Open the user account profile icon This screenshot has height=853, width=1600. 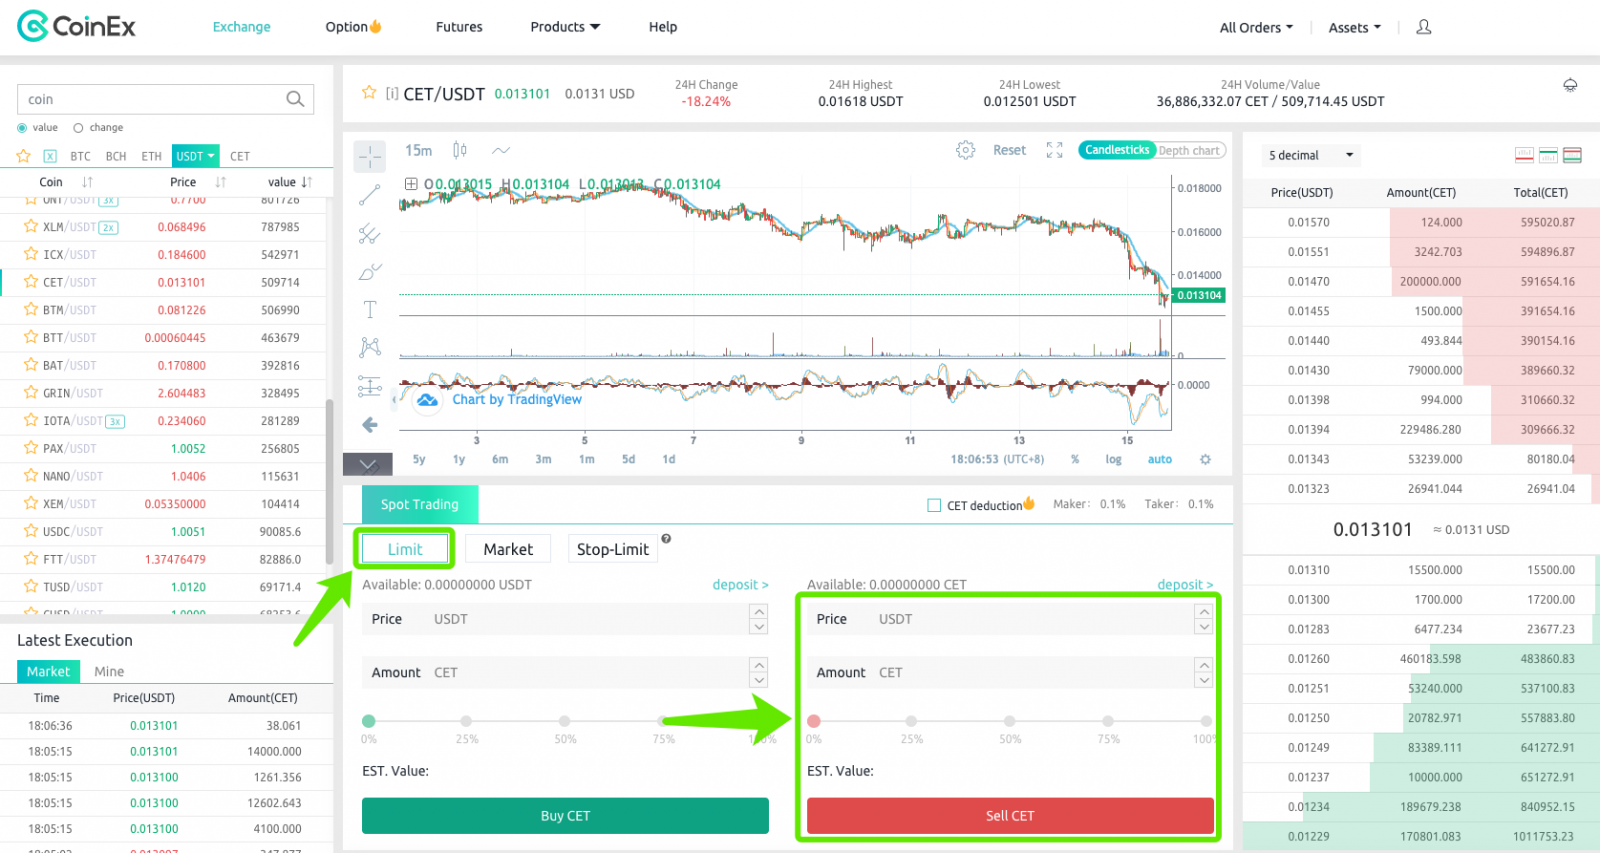click(x=1424, y=27)
